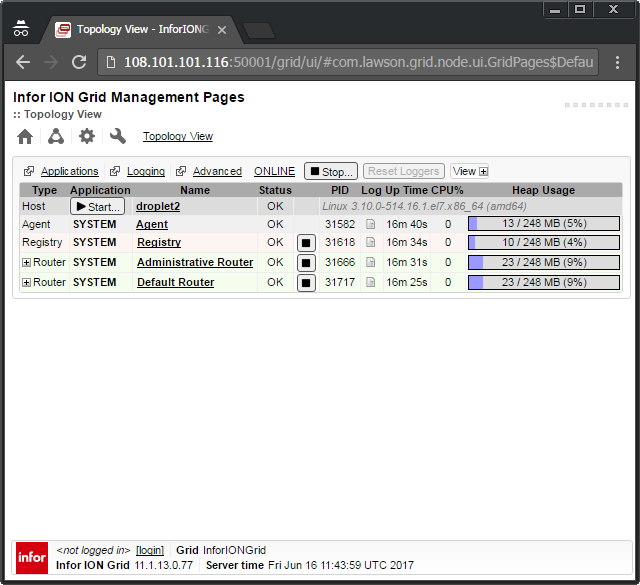Switch to the Topology View browser tab
Screen dimensions: 640x585
[x=140, y=30]
